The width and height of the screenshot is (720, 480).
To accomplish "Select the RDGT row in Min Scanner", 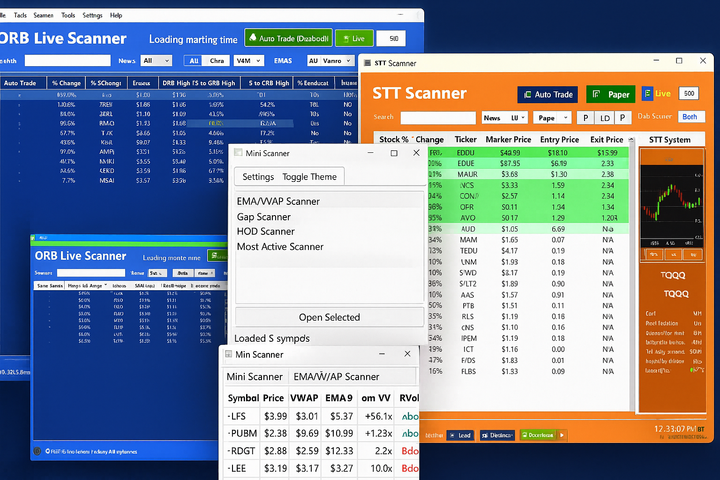I will [321, 451].
